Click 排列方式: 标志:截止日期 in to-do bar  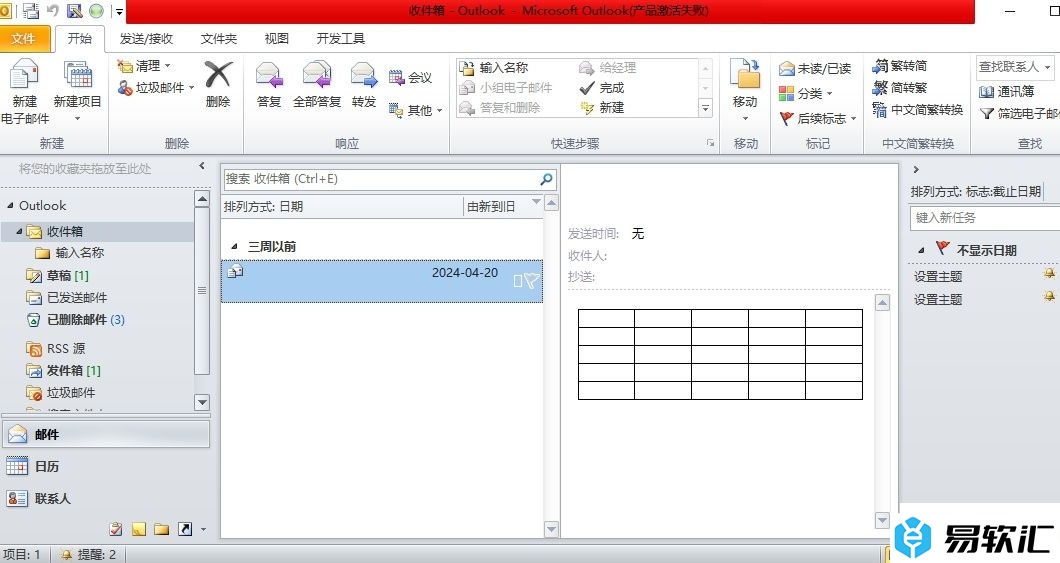coord(976,192)
